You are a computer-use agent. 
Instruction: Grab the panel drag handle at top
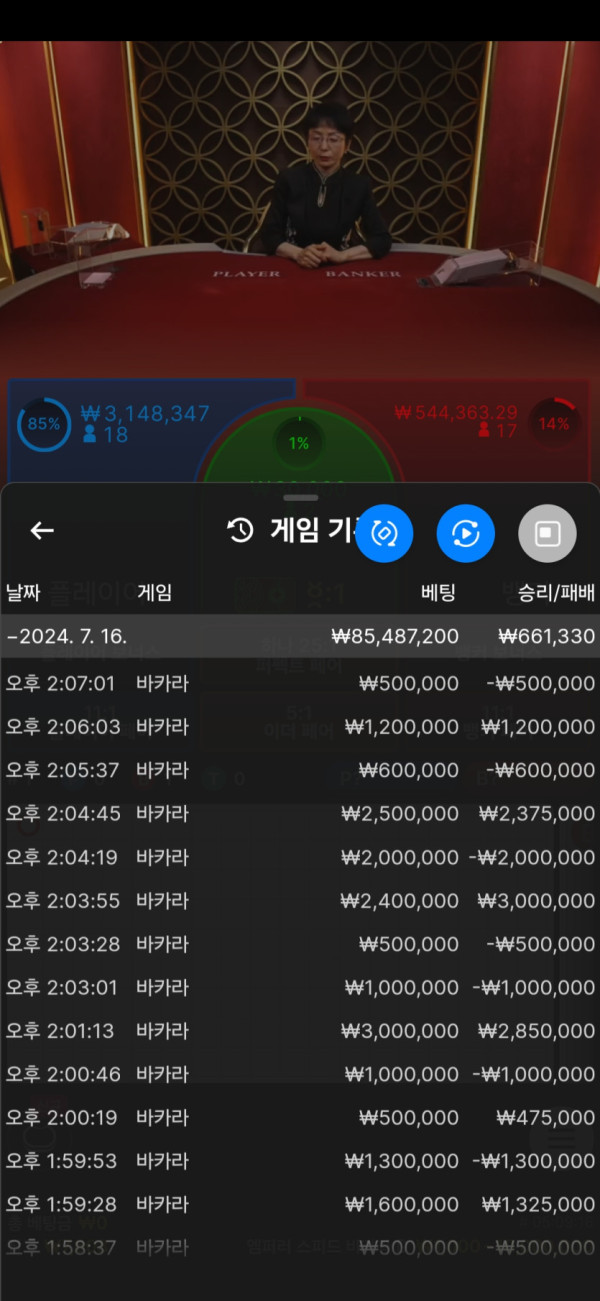click(x=300, y=497)
